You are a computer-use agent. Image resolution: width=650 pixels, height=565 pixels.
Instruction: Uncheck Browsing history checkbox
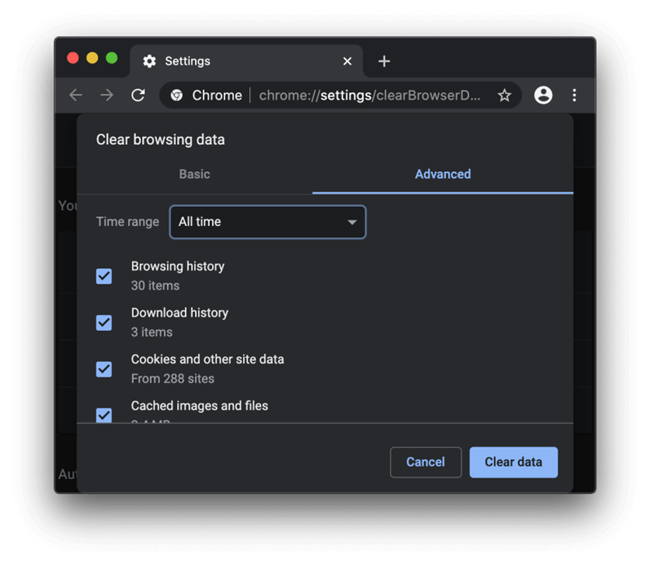point(104,276)
